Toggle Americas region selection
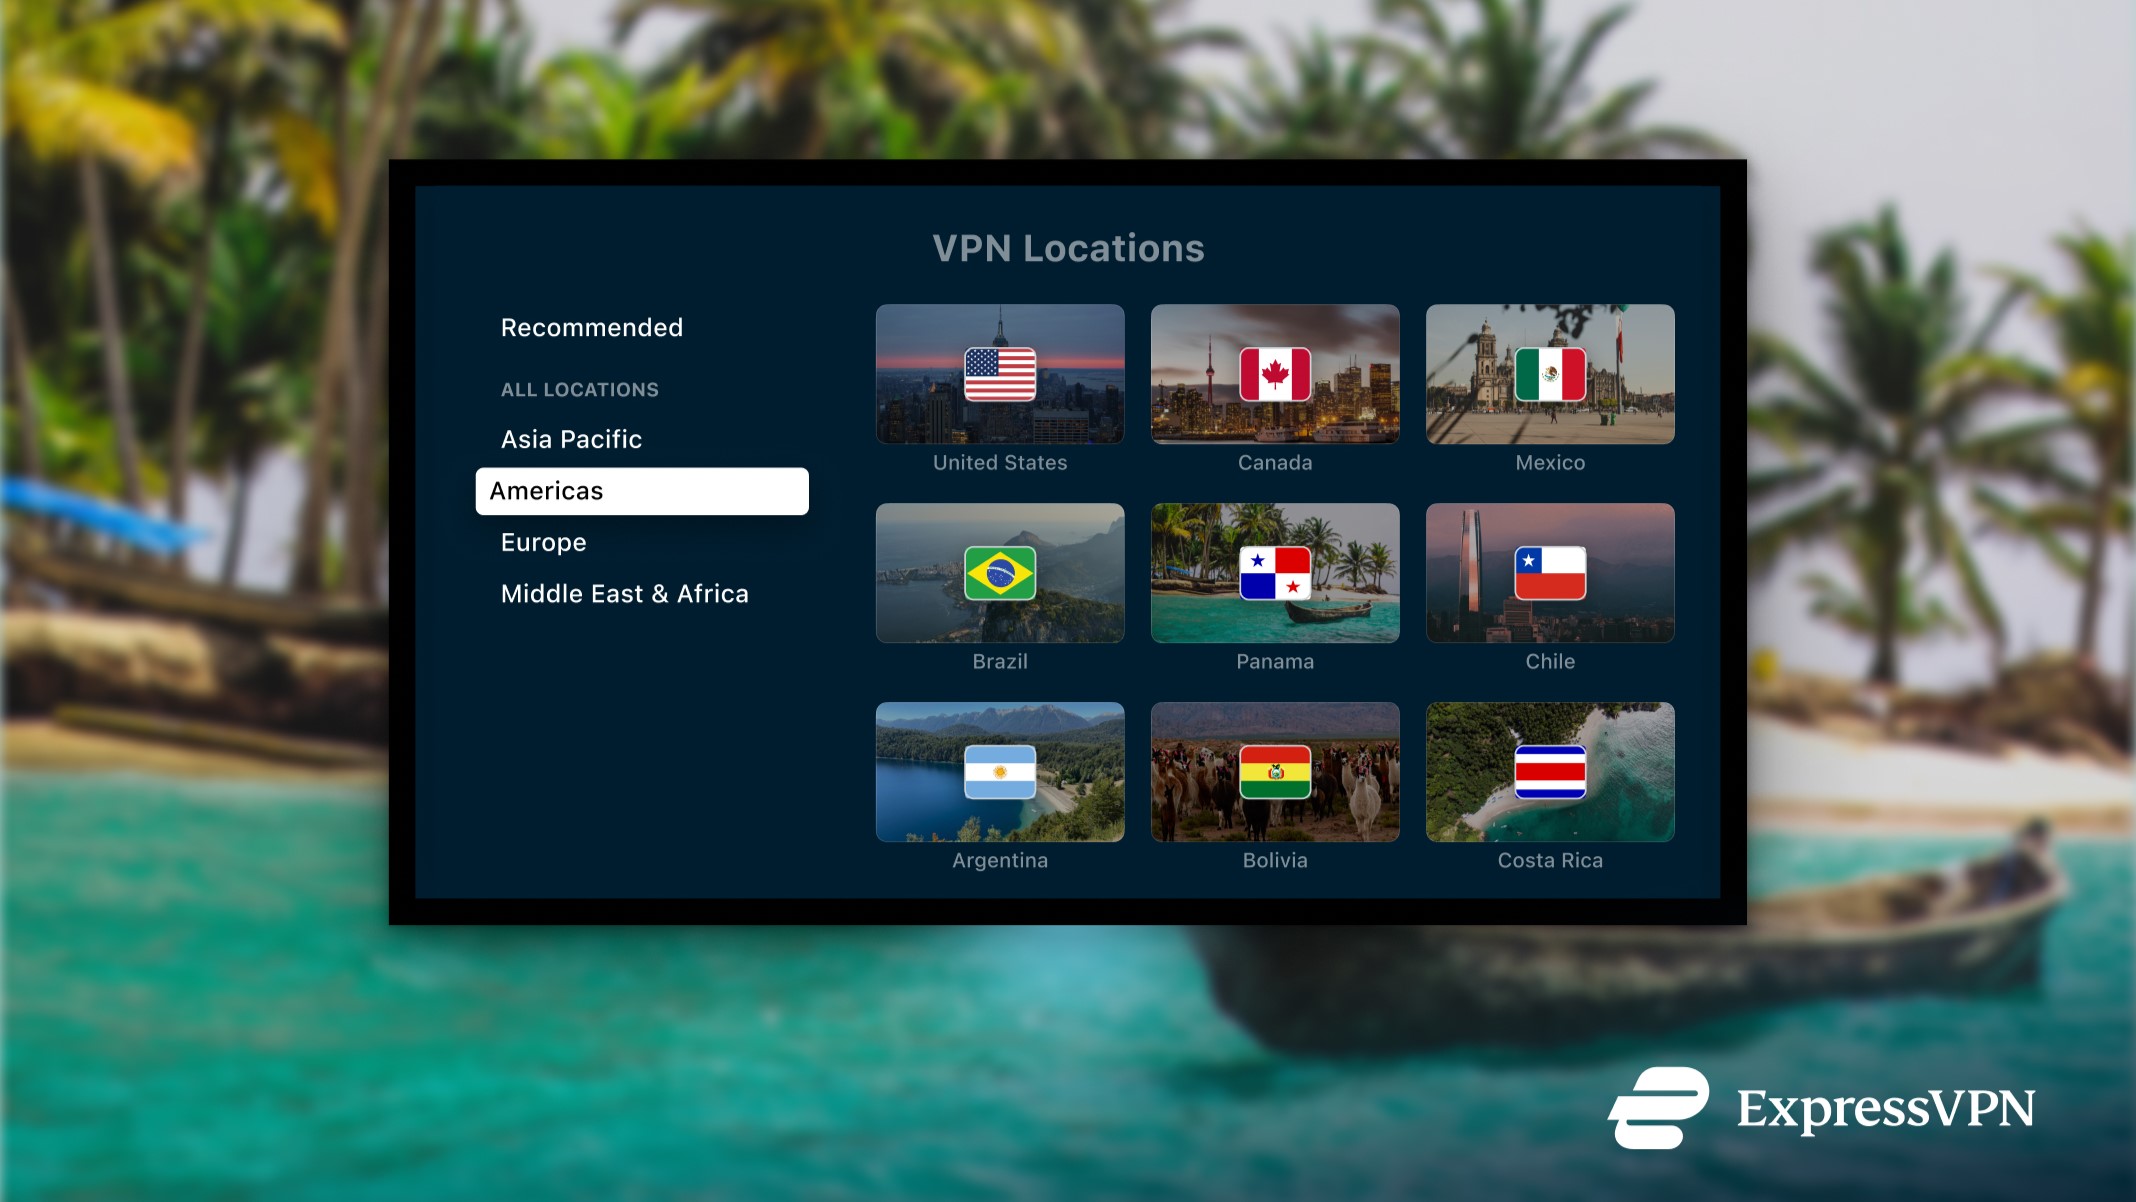Image resolution: width=2136 pixels, height=1202 pixels. 643,489
